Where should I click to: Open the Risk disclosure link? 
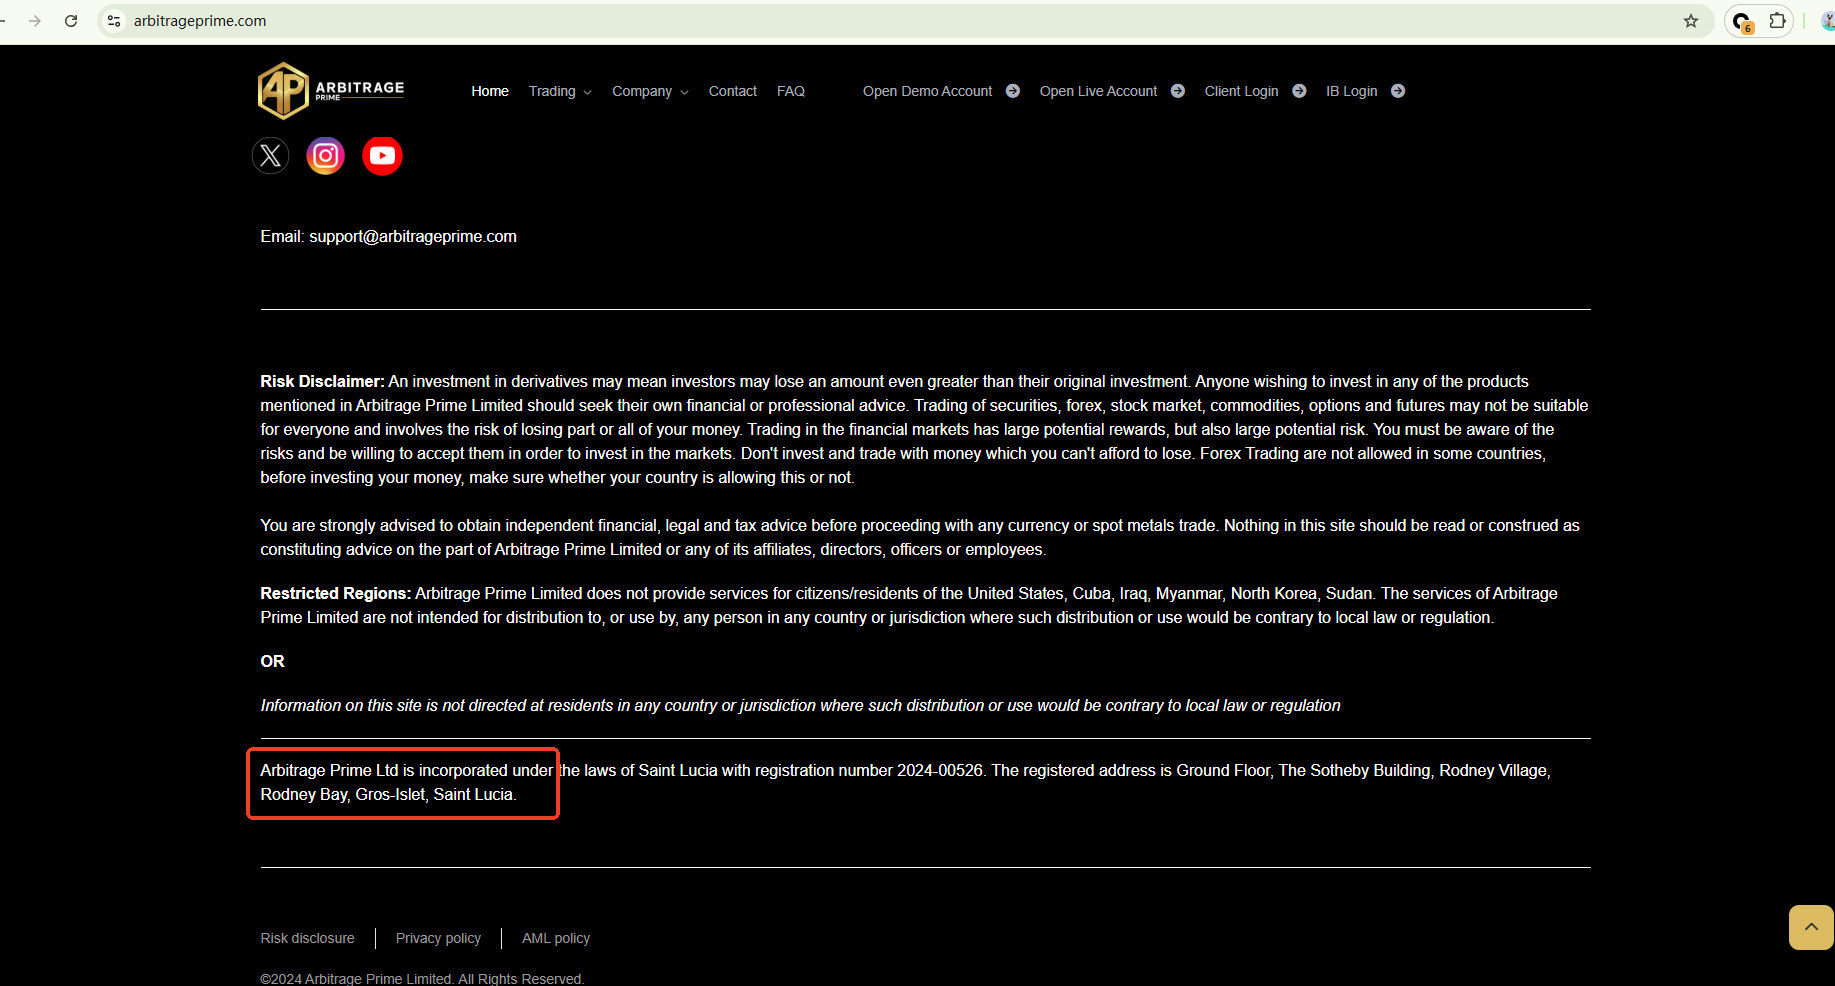[x=307, y=938]
